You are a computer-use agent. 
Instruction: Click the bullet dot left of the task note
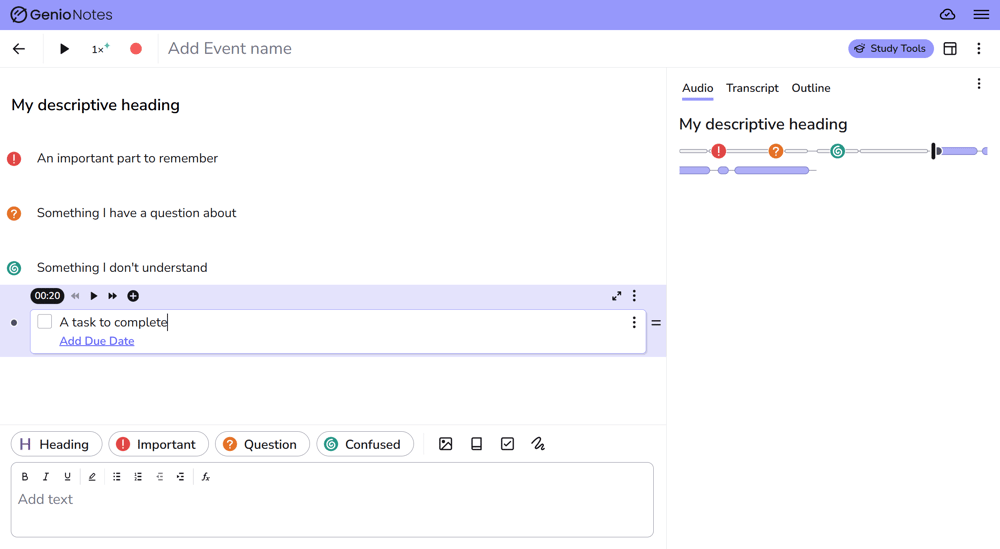(x=14, y=323)
